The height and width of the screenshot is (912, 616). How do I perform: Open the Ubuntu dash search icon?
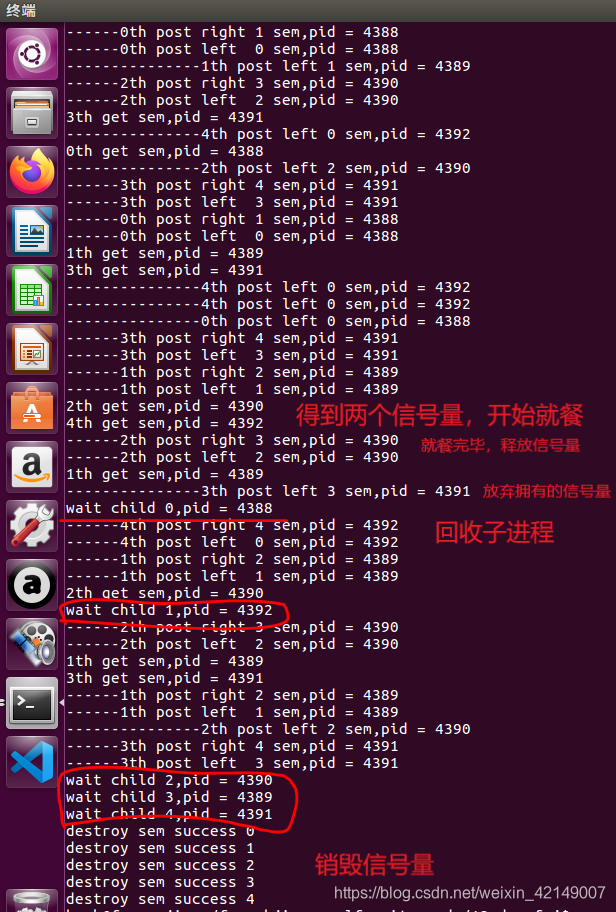click(32, 54)
